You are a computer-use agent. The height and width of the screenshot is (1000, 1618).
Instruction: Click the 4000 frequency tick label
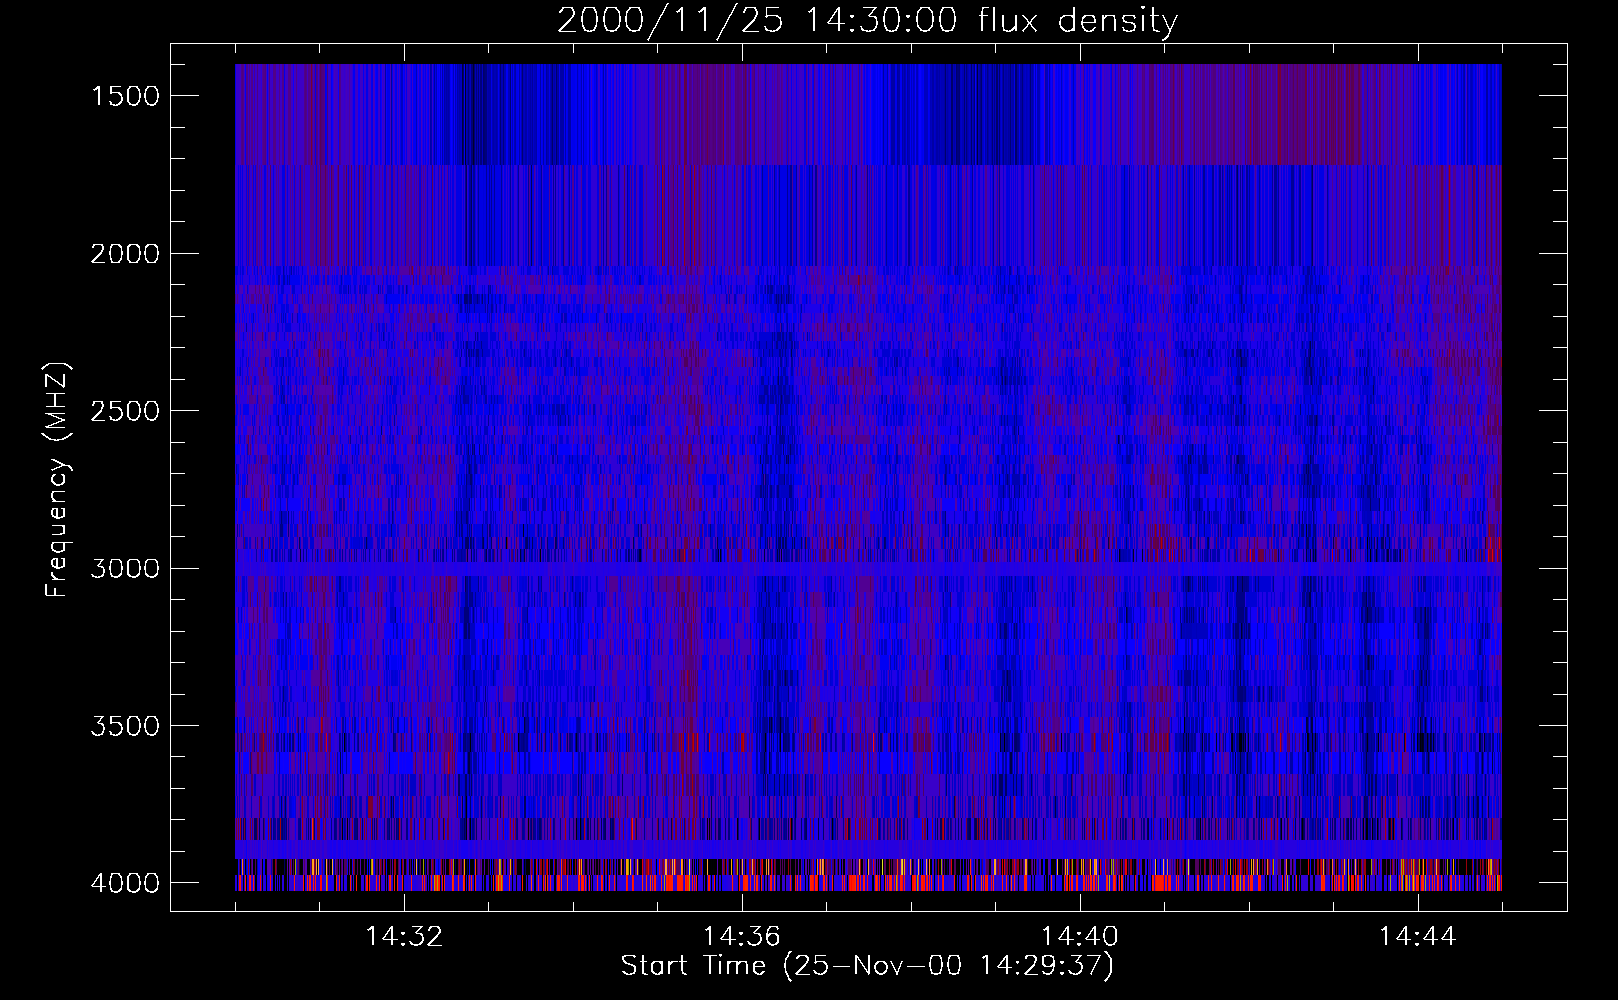click(125, 883)
